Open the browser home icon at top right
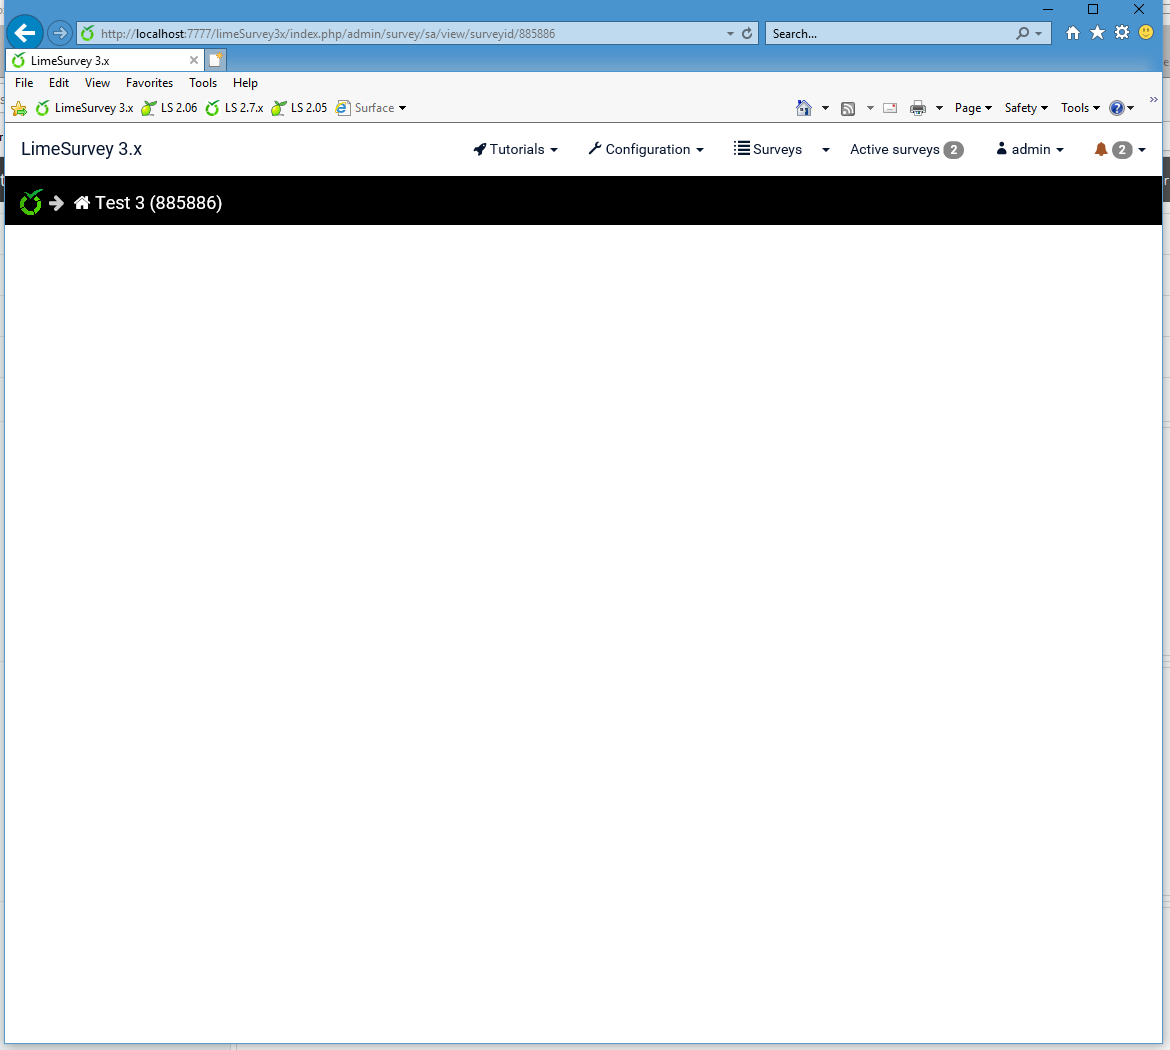This screenshot has width=1170, height=1050. [1073, 33]
